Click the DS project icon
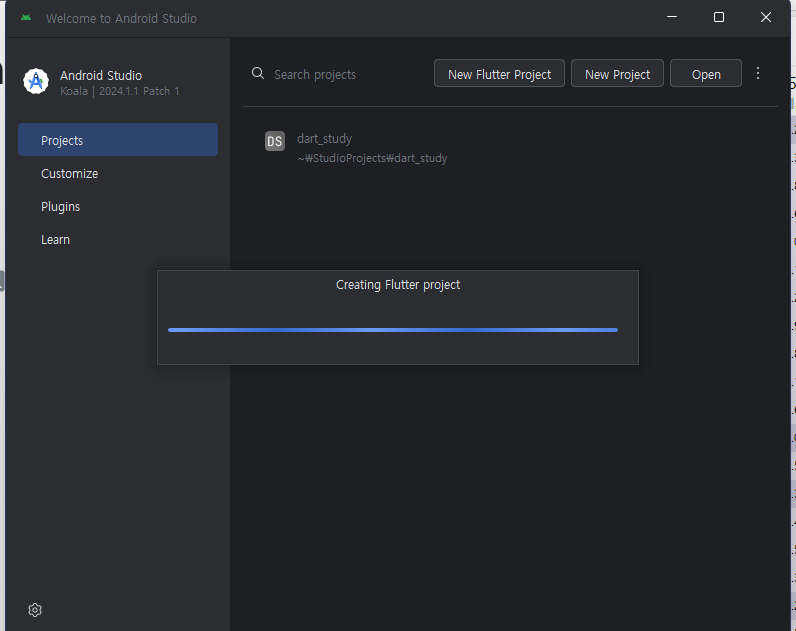Screen dimensions: 796x631 [x=275, y=141]
